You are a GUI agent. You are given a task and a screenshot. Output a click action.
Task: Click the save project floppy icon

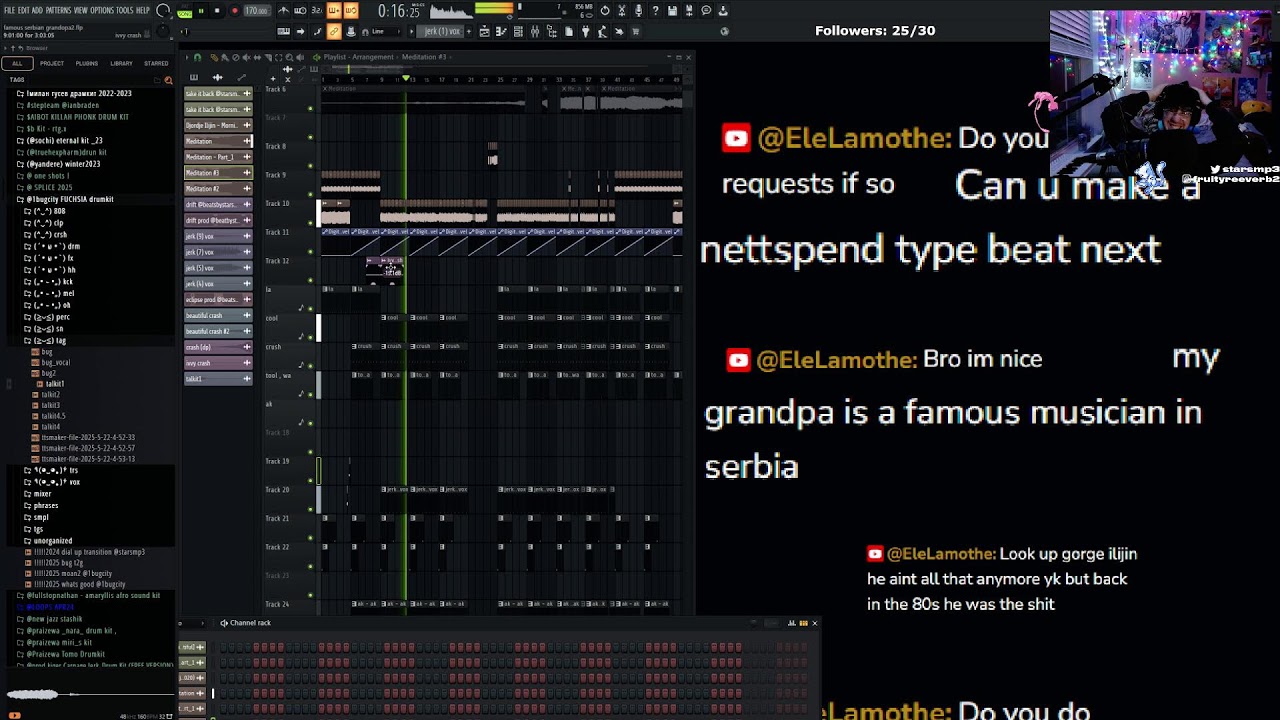(x=672, y=11)
